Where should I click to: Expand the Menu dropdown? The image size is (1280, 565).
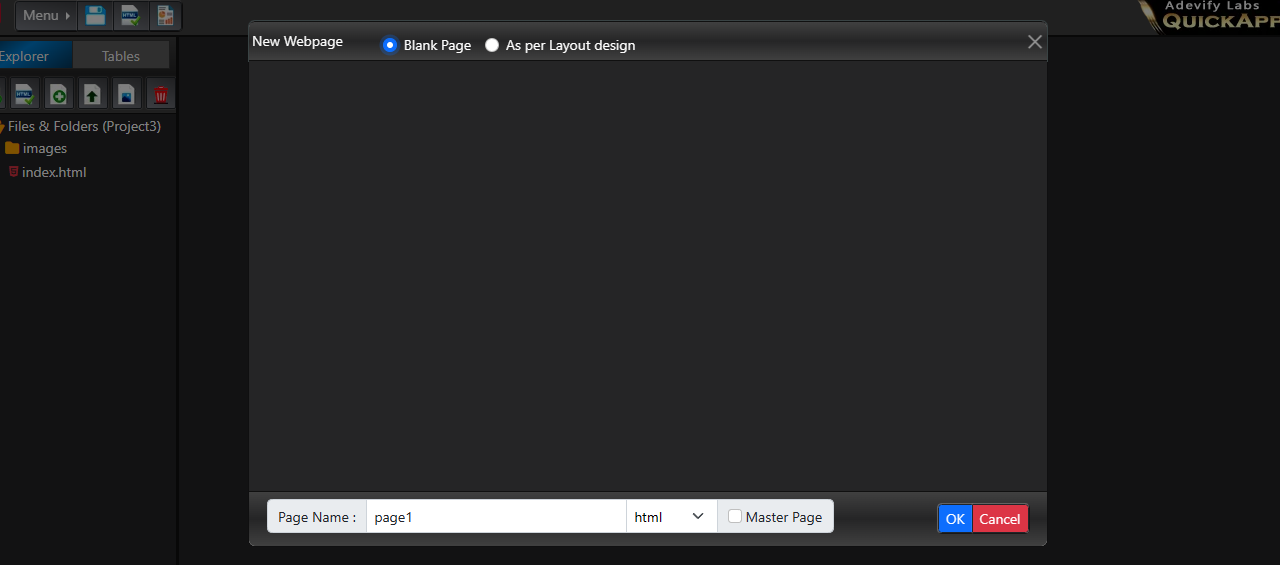click(x=47, y=16)
